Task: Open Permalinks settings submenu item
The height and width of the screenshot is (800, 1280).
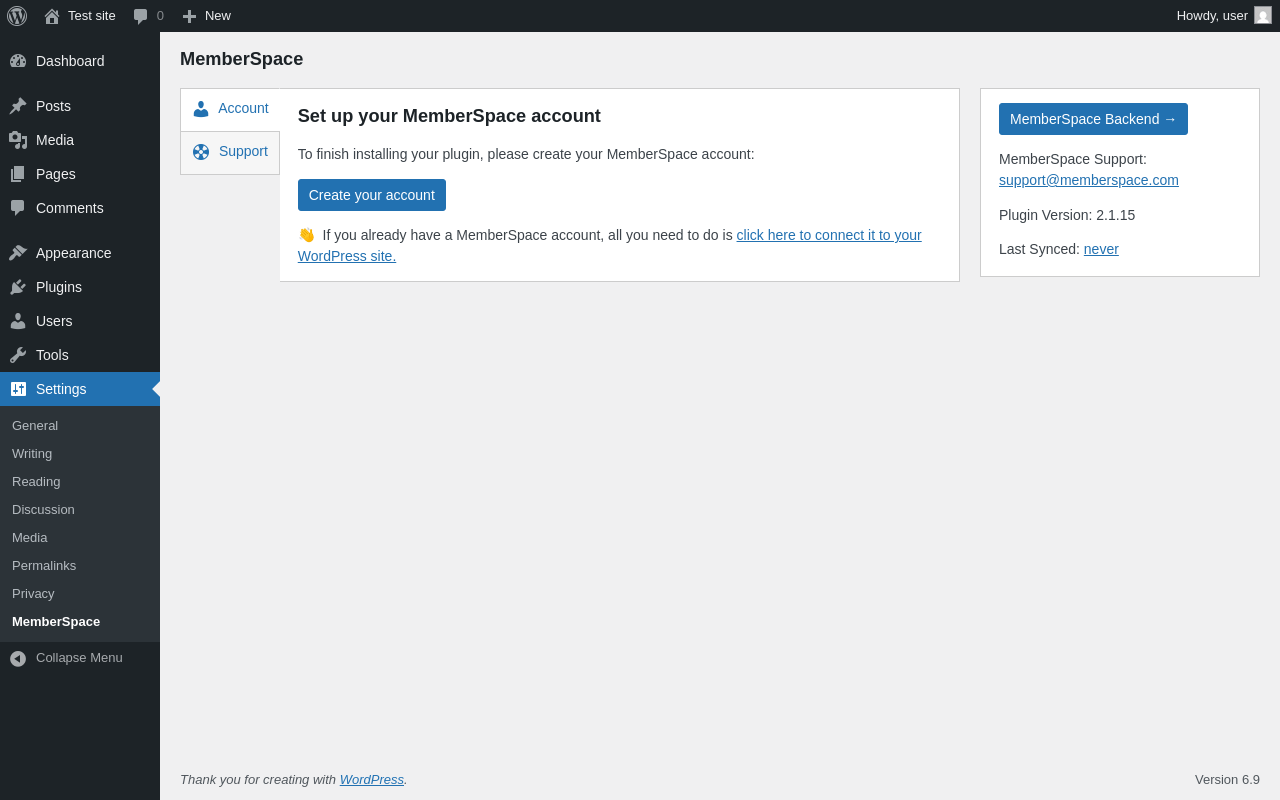Action: tap(44, 566)
